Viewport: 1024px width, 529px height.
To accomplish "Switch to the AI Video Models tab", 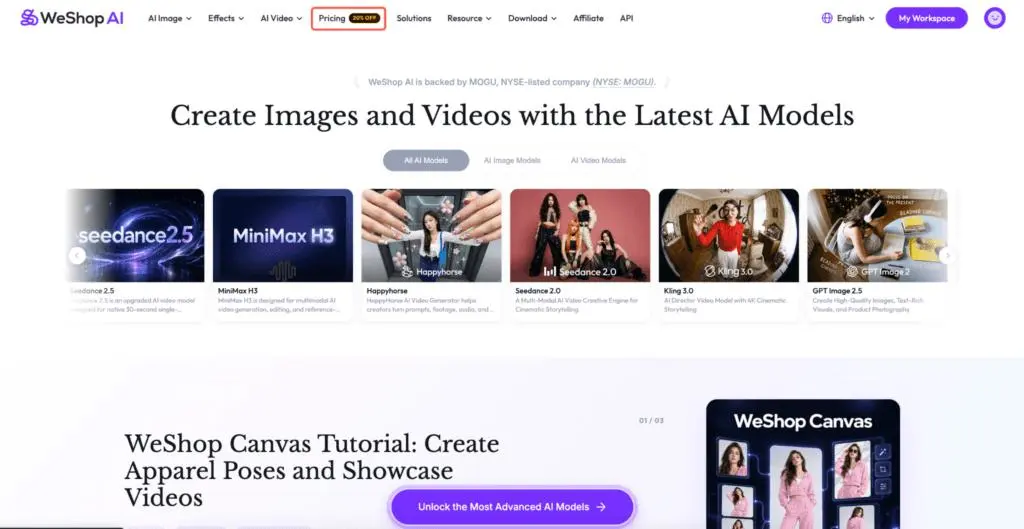I will (x=598, y=160).
